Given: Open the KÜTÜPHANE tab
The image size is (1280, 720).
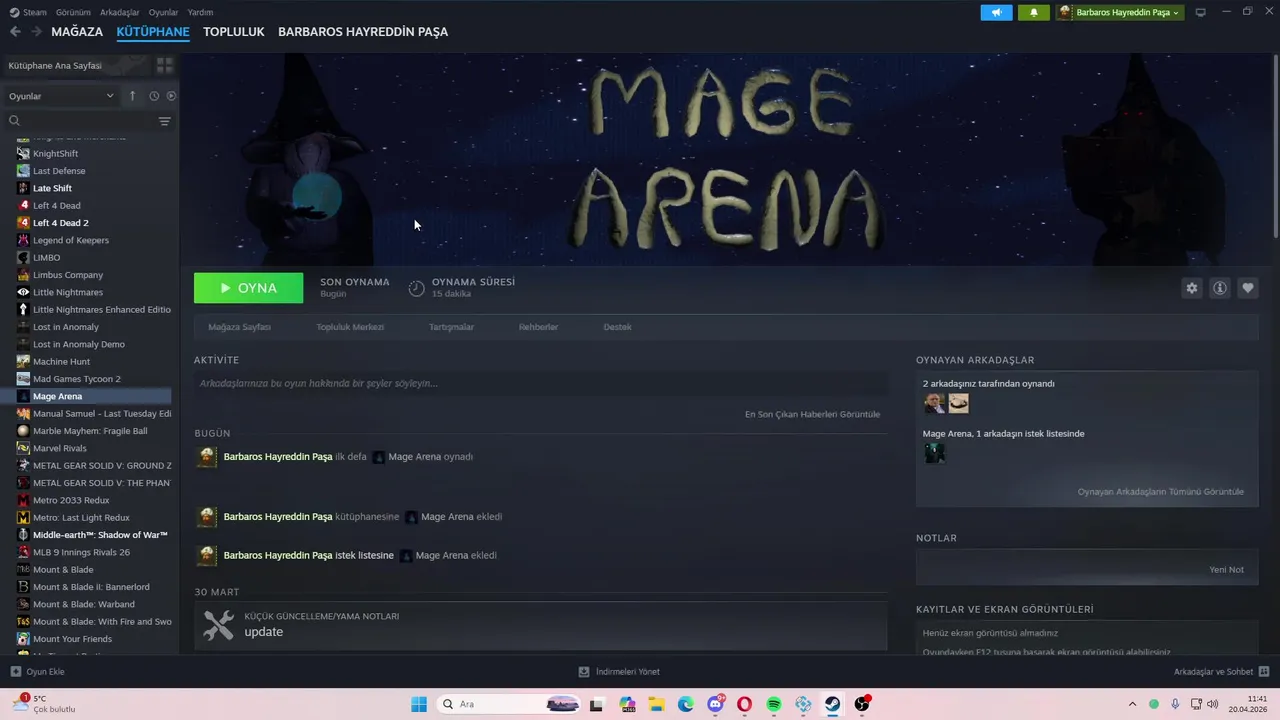Looking at the screenshot, I should [x=153, y=32].
